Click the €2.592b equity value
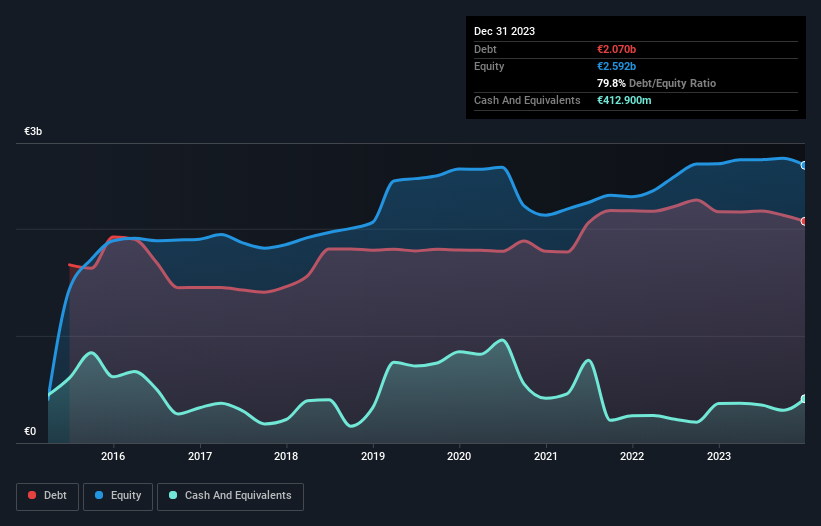Screen dimensions: 821x526 pos(616,66)
